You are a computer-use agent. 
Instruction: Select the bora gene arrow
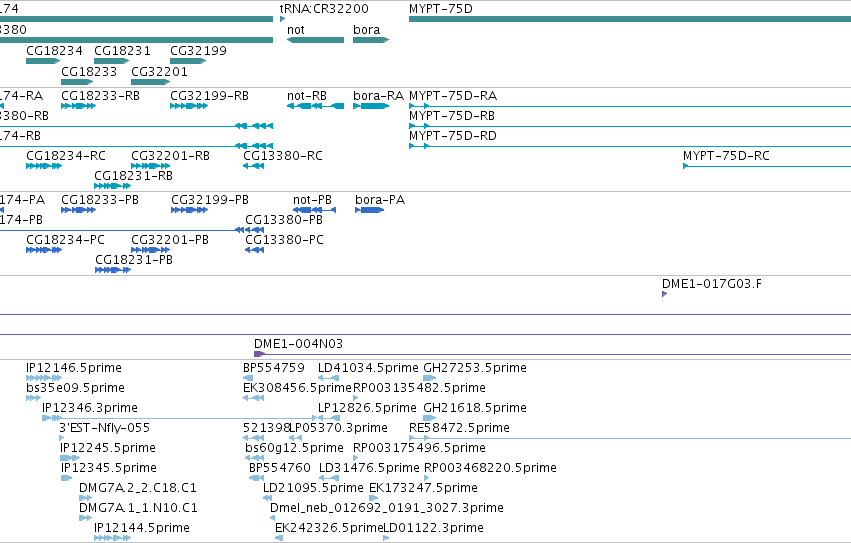coord(371,40)
